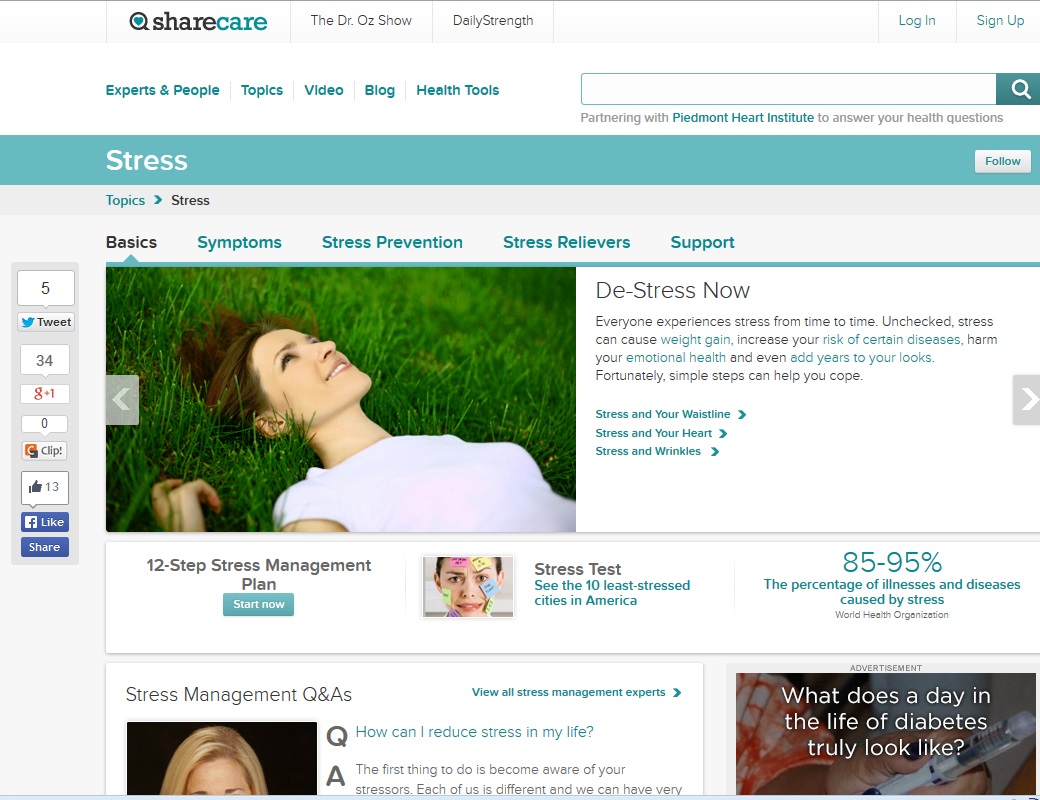Open the DailyStrength link
1040x800 pixels.
(x=493, y=21)
